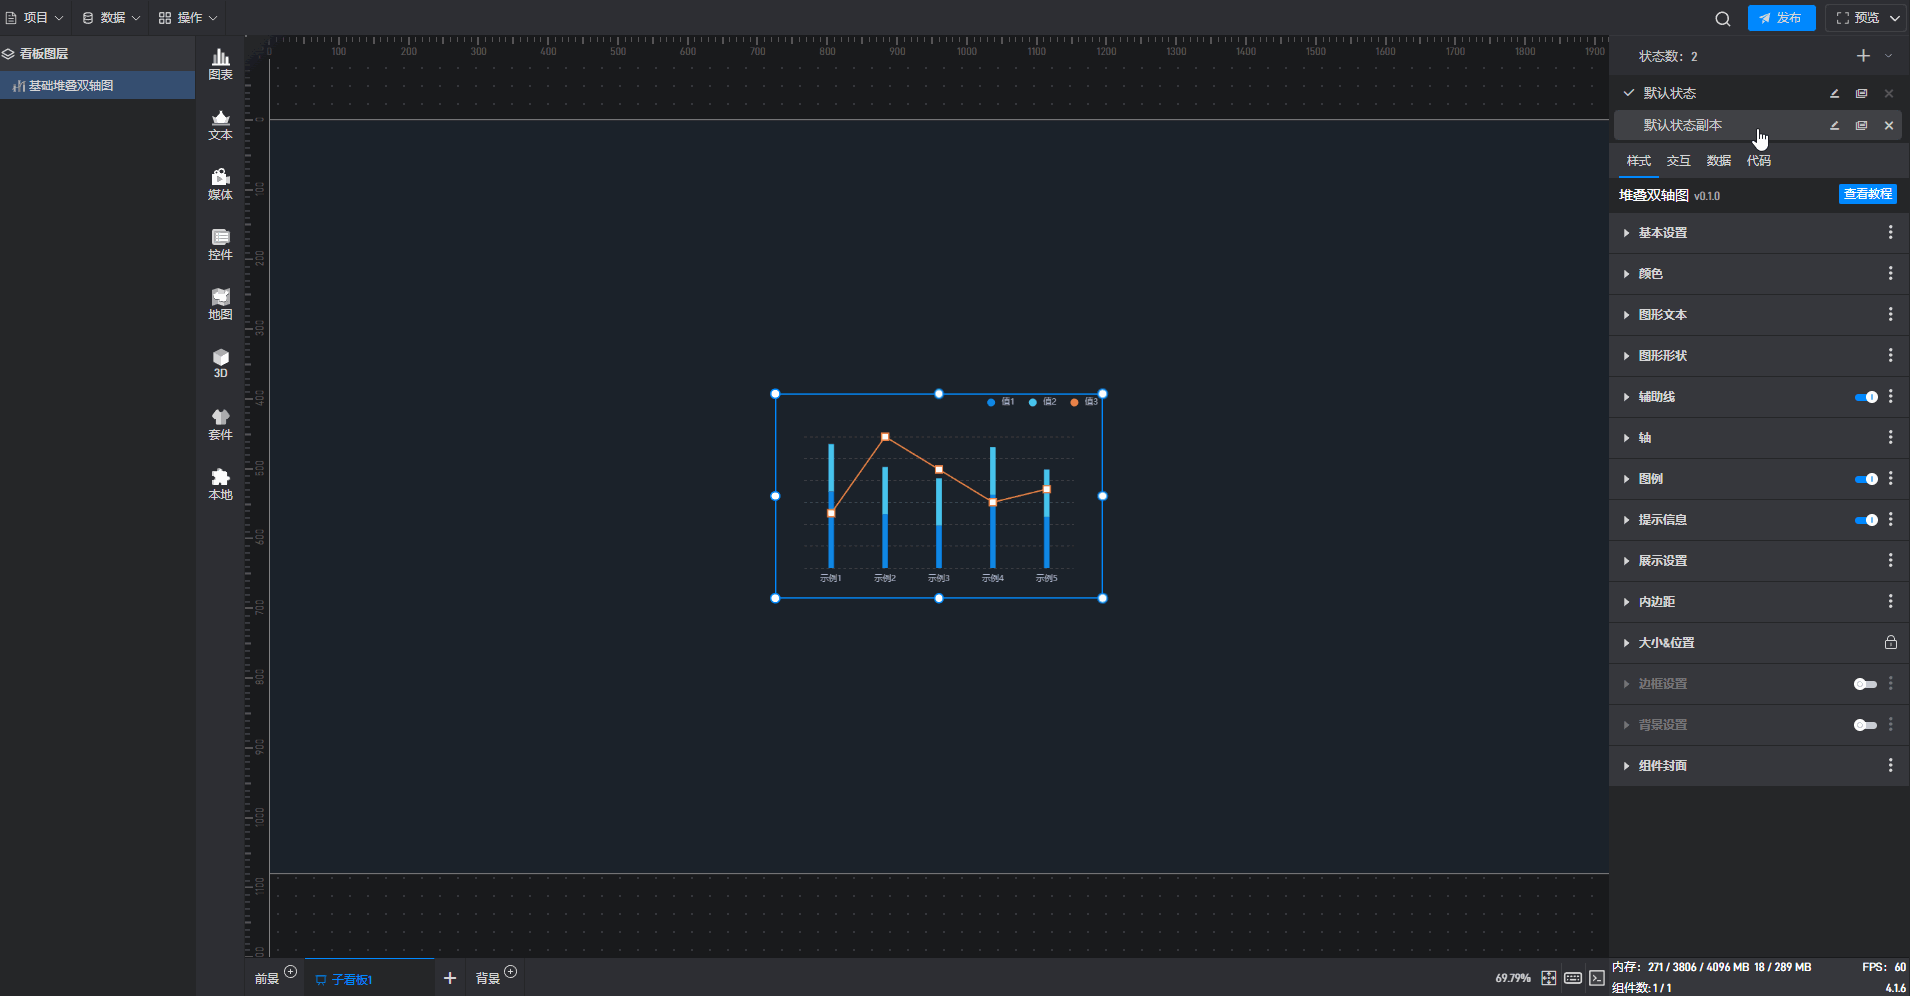Open the 文本 text components panel
Screen dimensions: 1910x996
pyautogui.click(x=220, y=125)
